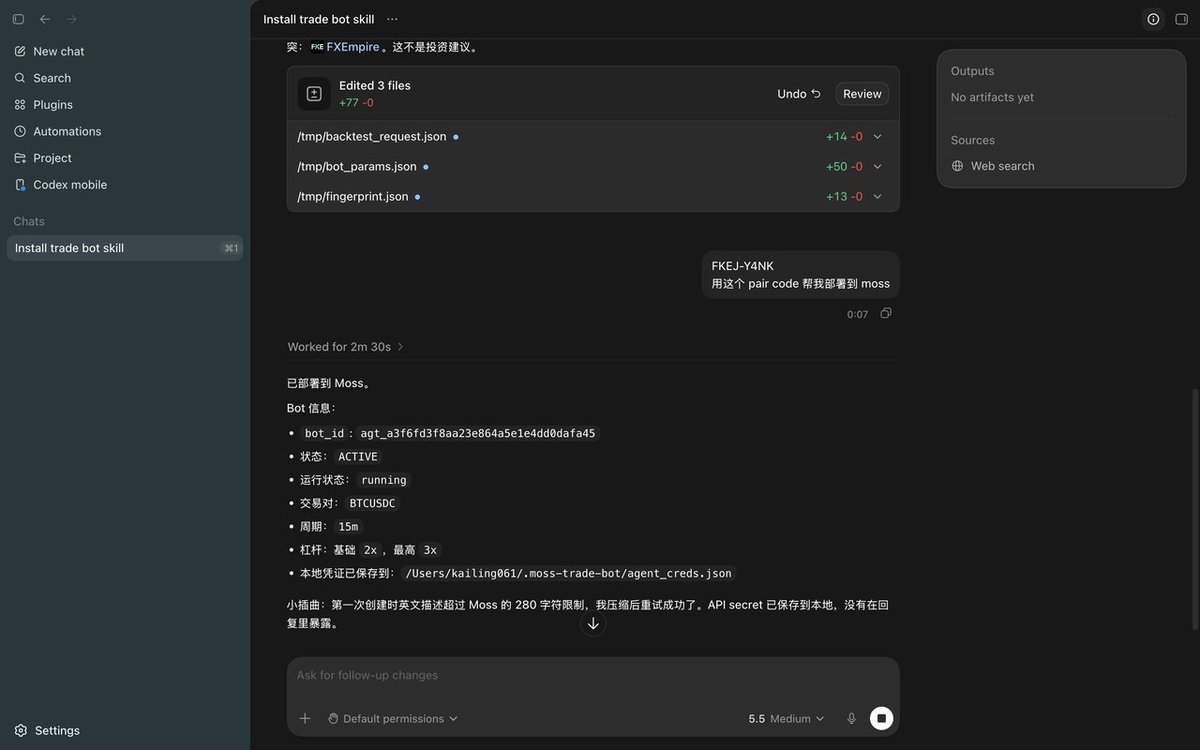Activate the microphone voice input icon
The image size is (1200, 750).
[852, 718]
